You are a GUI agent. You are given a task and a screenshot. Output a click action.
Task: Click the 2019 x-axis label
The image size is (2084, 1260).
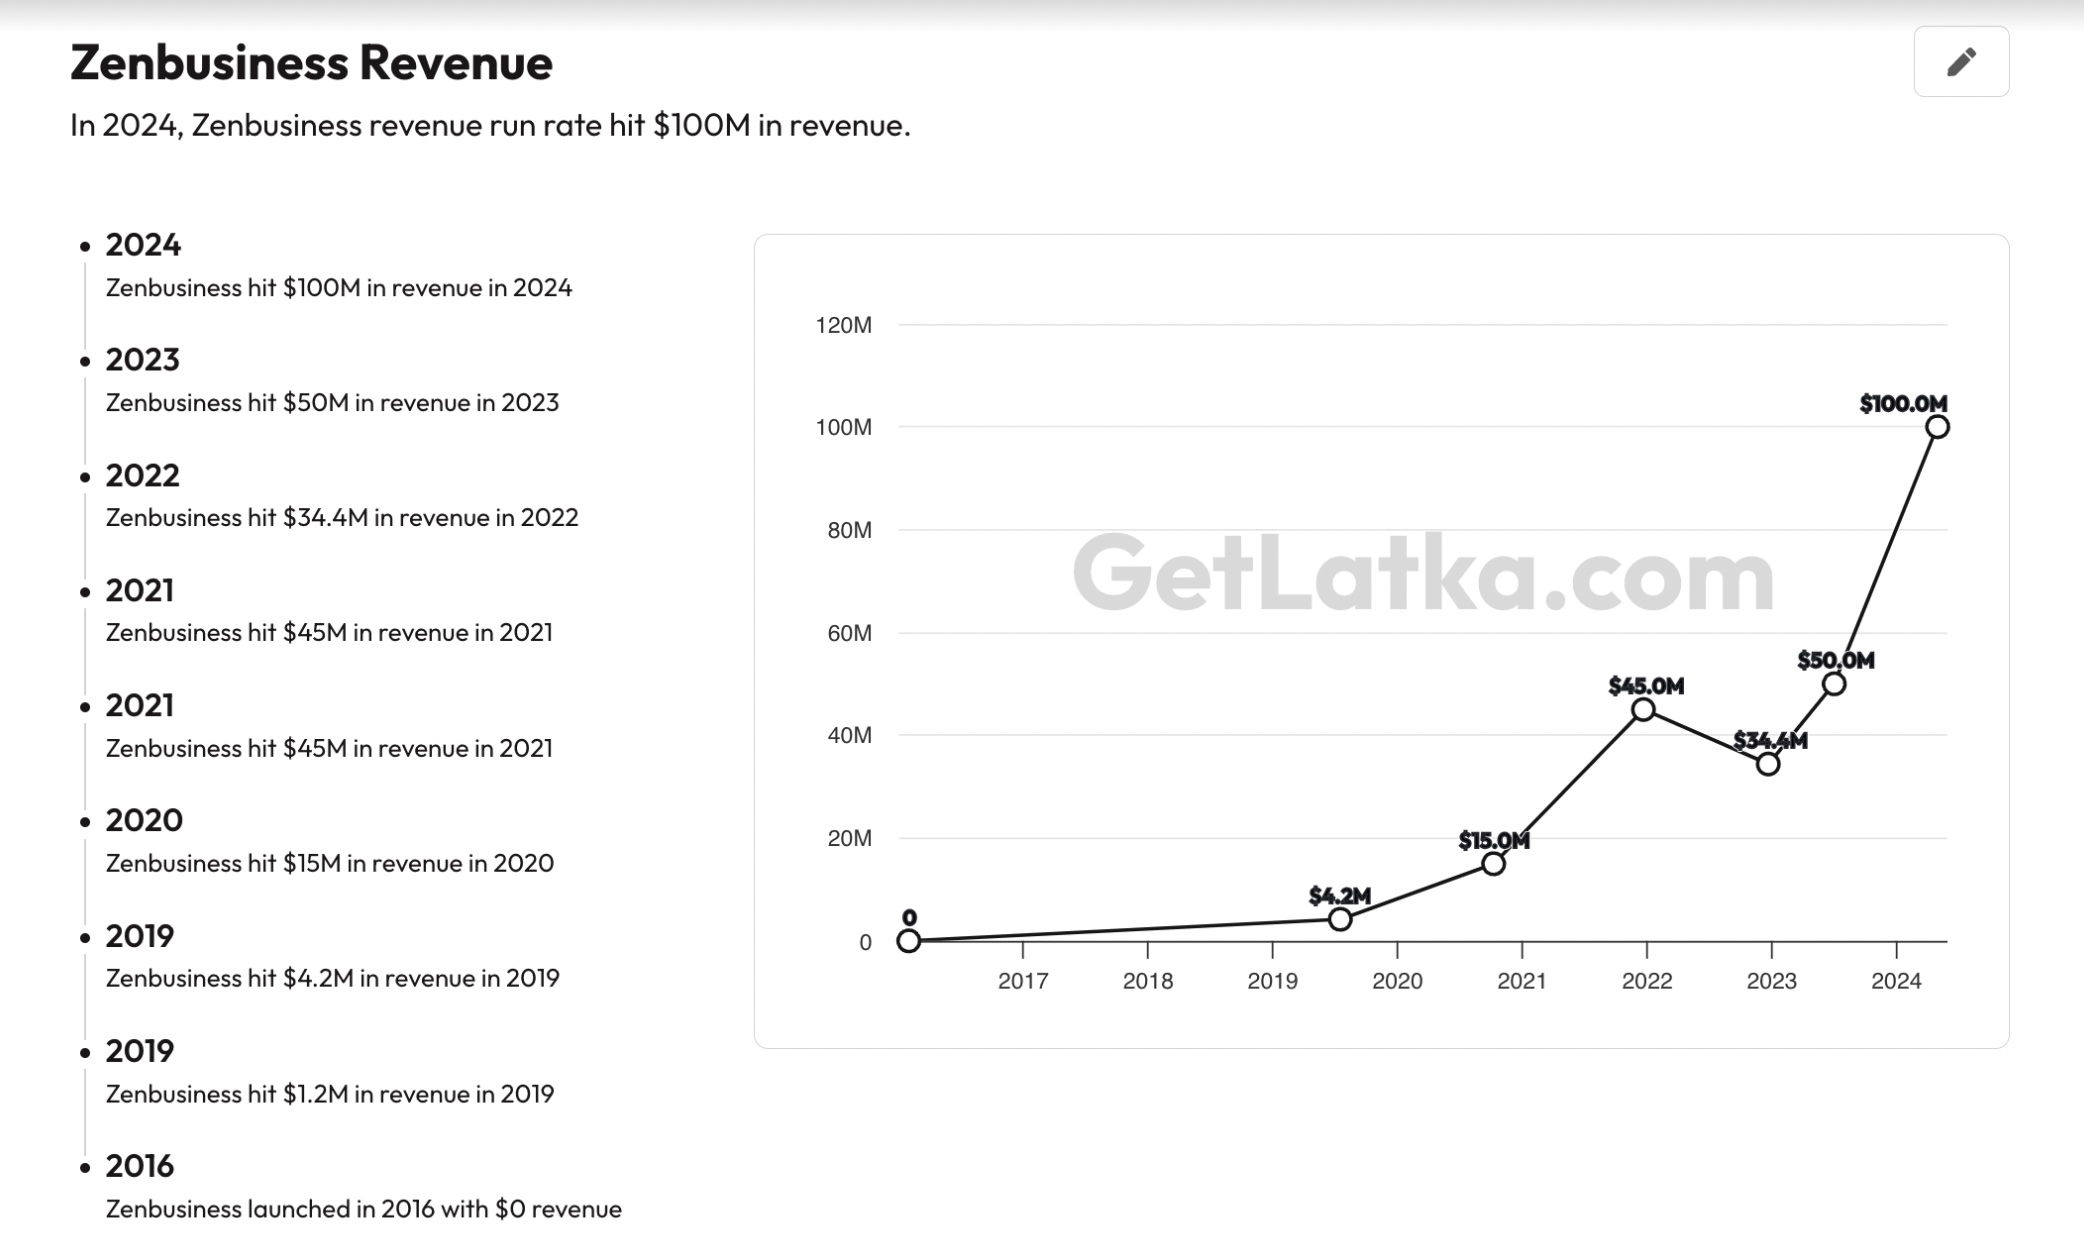(1272, 982)
